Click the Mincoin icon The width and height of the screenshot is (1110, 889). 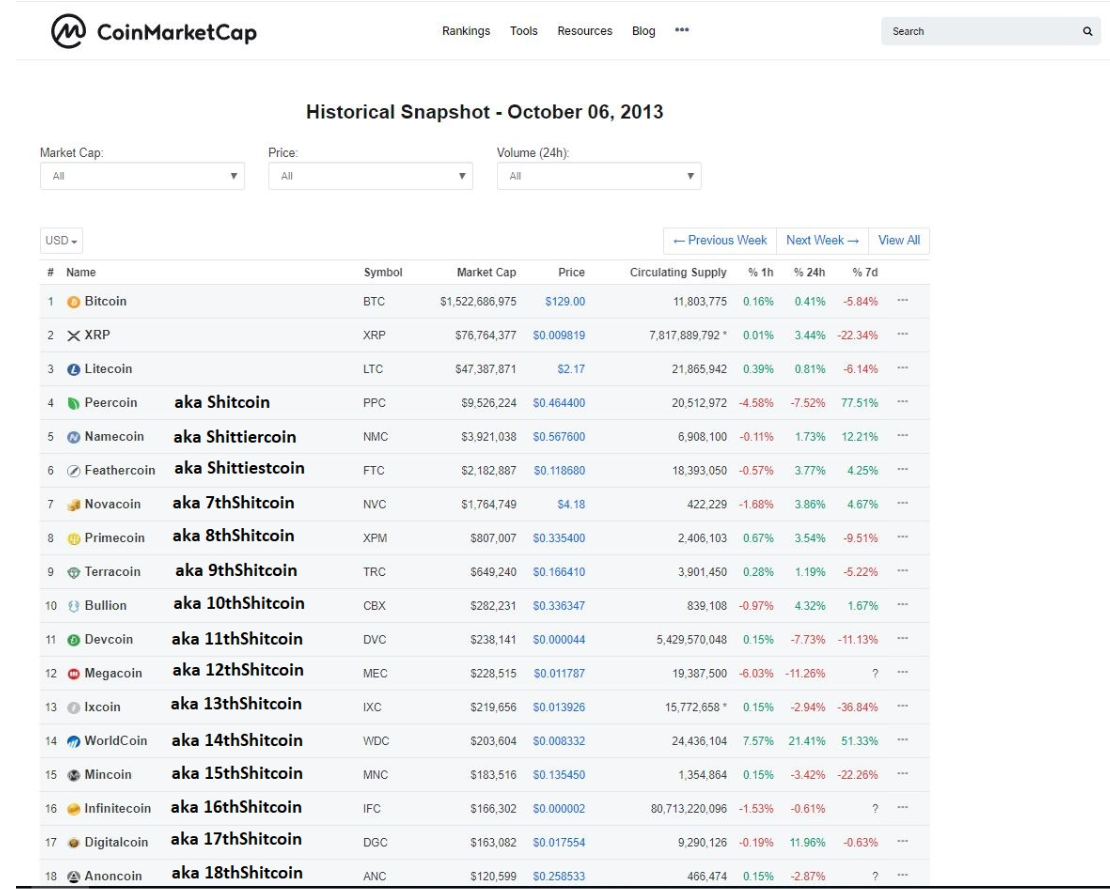[74, 775]
